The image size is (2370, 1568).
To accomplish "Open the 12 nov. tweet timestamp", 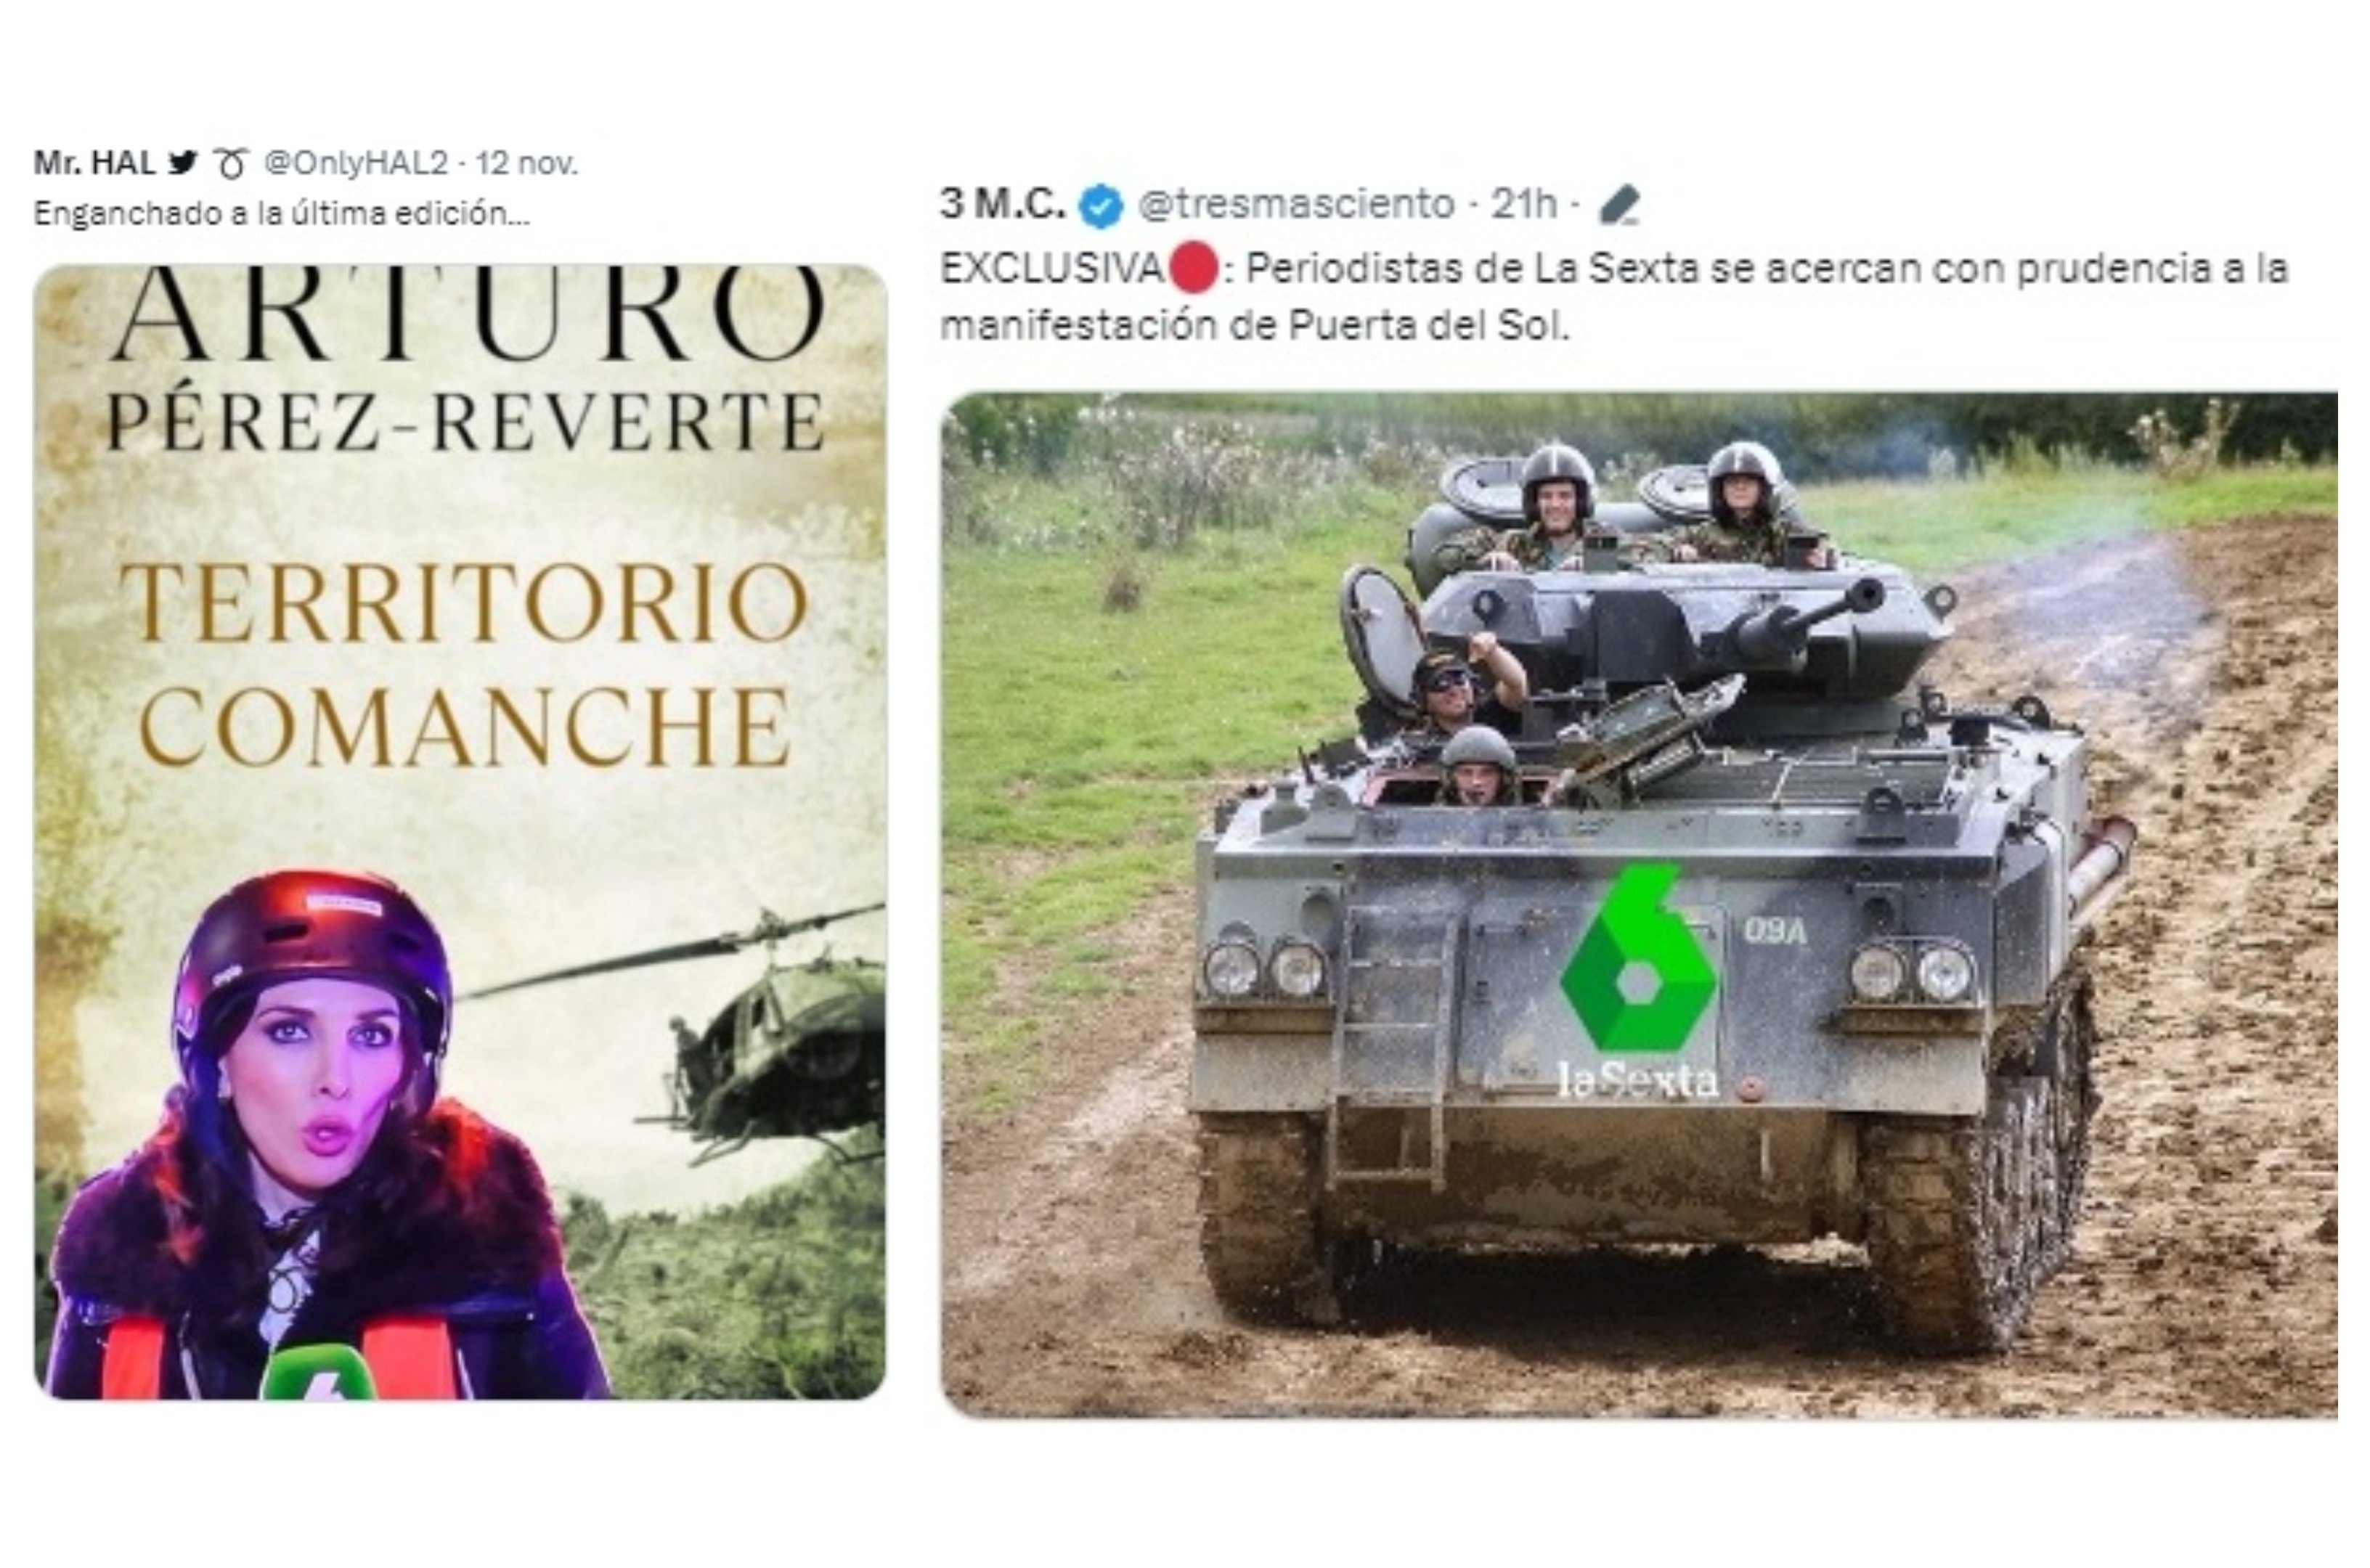I will coord(526,163).
